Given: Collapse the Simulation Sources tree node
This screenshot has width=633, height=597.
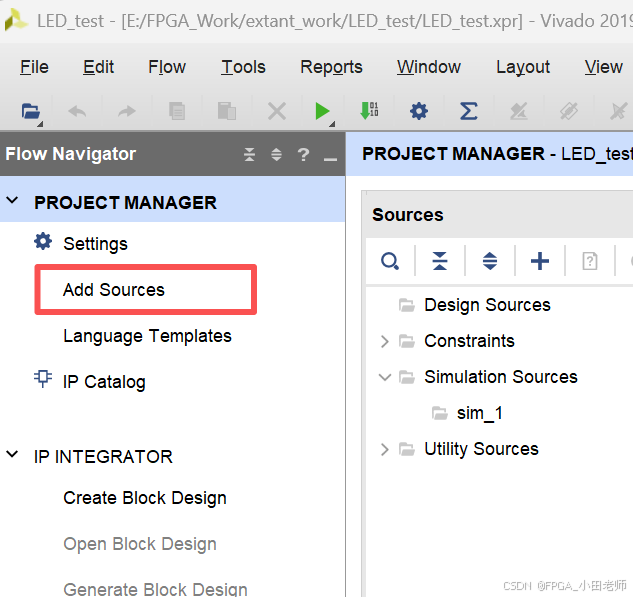Looking at the screenshot, I should point(385,377).
